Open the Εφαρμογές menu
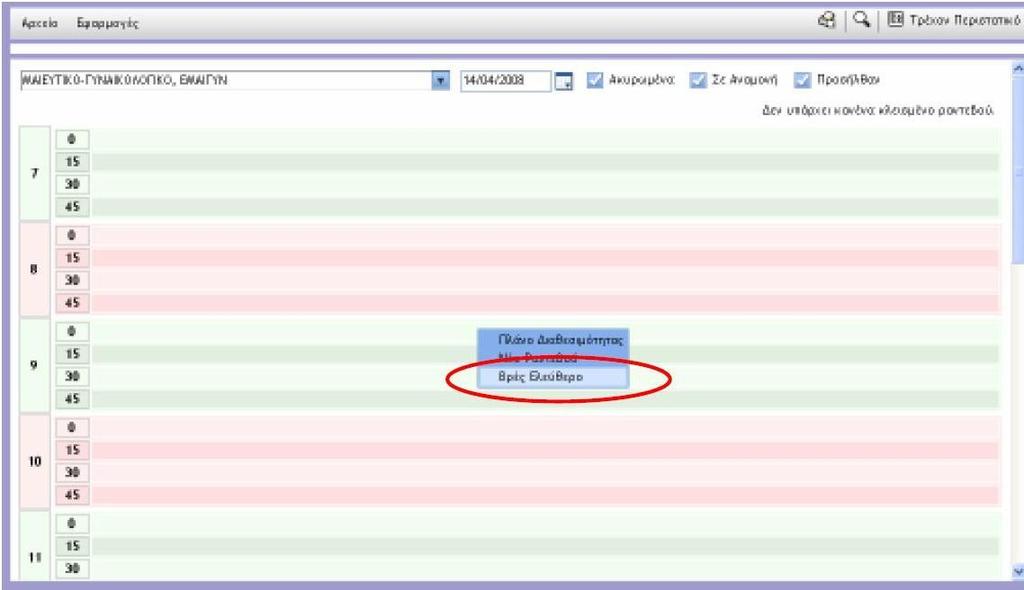Viewport: 1024px width, 590px height. coord(107,23)
